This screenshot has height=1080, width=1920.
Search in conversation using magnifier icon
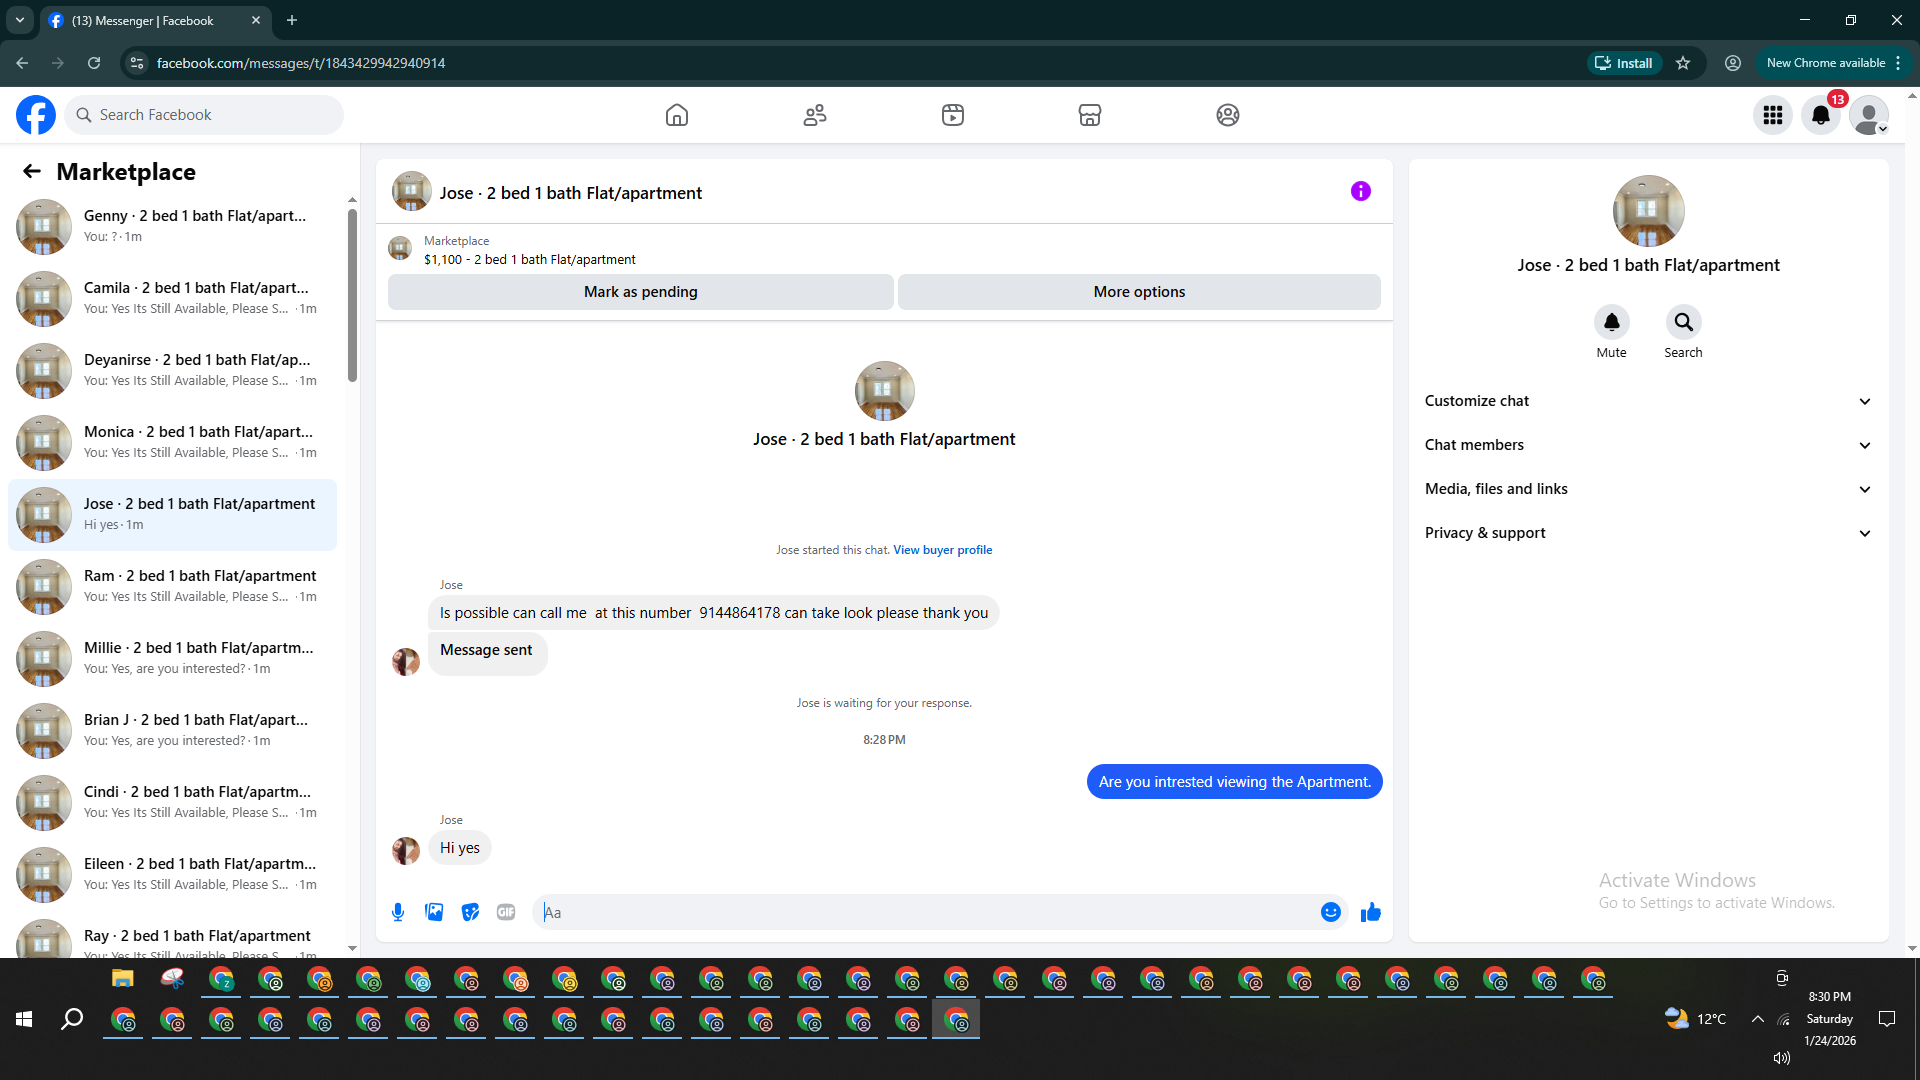coord(1683,323)
